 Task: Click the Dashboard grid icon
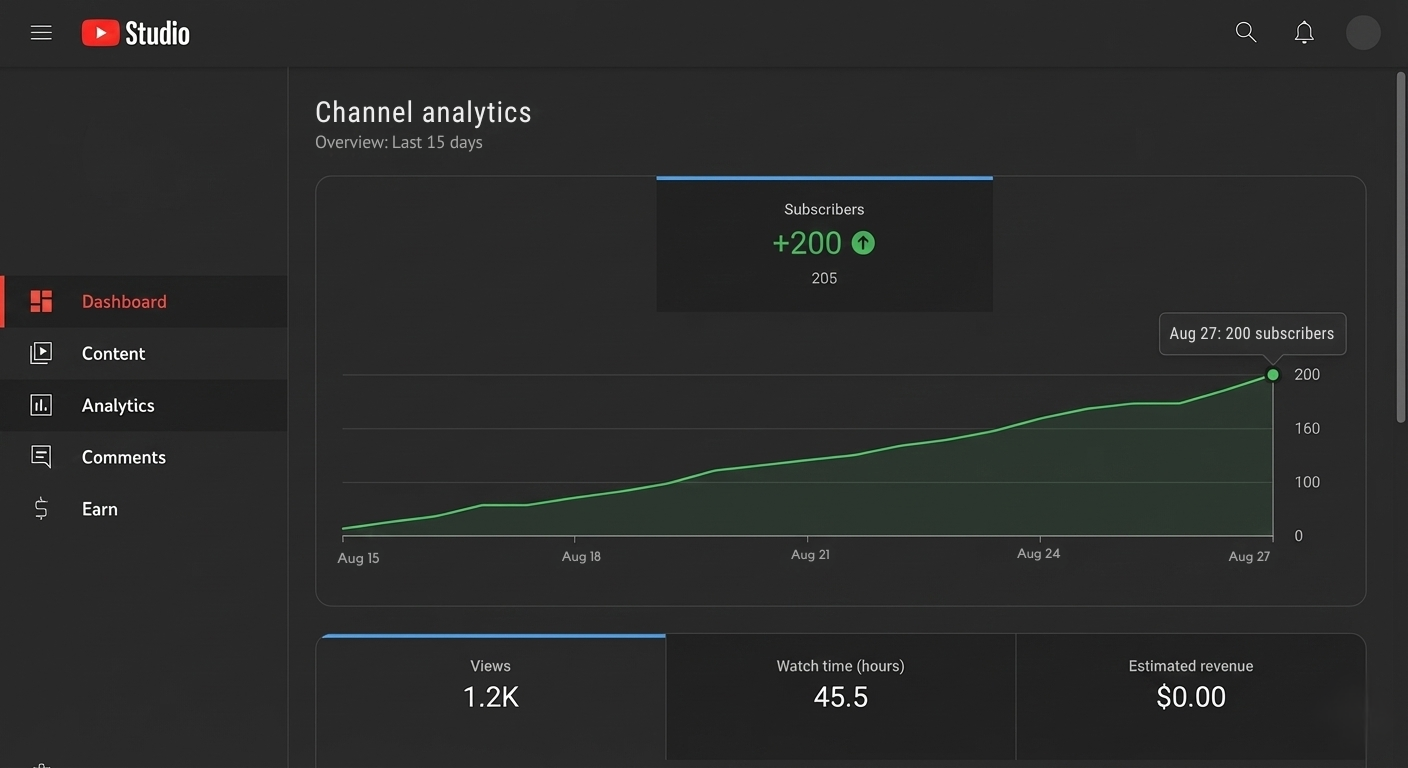pyautogui.click(x=41, y=301)
